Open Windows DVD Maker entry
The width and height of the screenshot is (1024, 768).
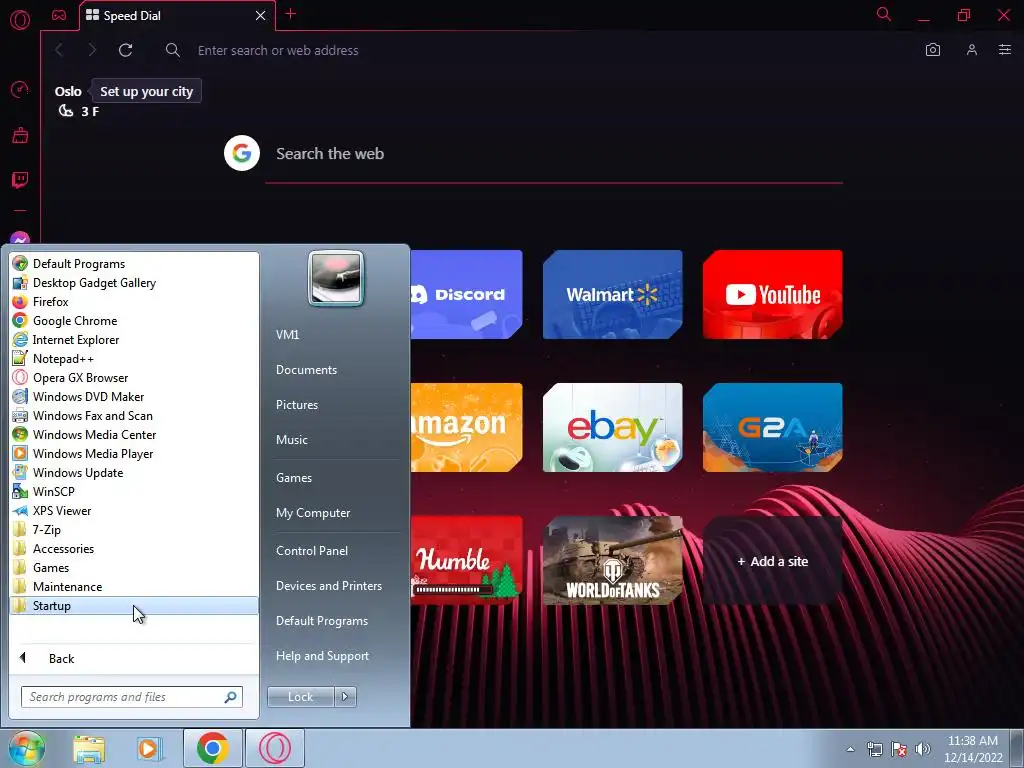(x=134, y=396)
